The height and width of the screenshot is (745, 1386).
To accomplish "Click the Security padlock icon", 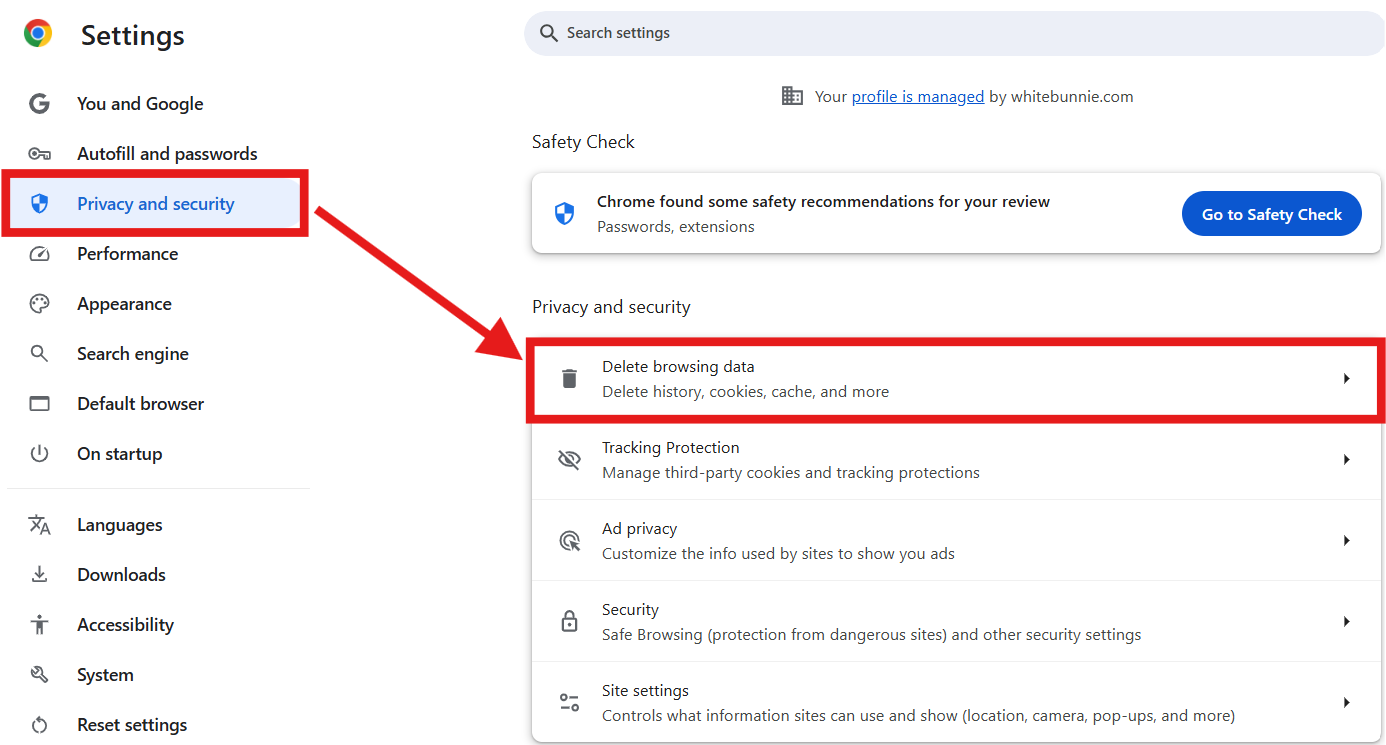I will coord(569,622).
